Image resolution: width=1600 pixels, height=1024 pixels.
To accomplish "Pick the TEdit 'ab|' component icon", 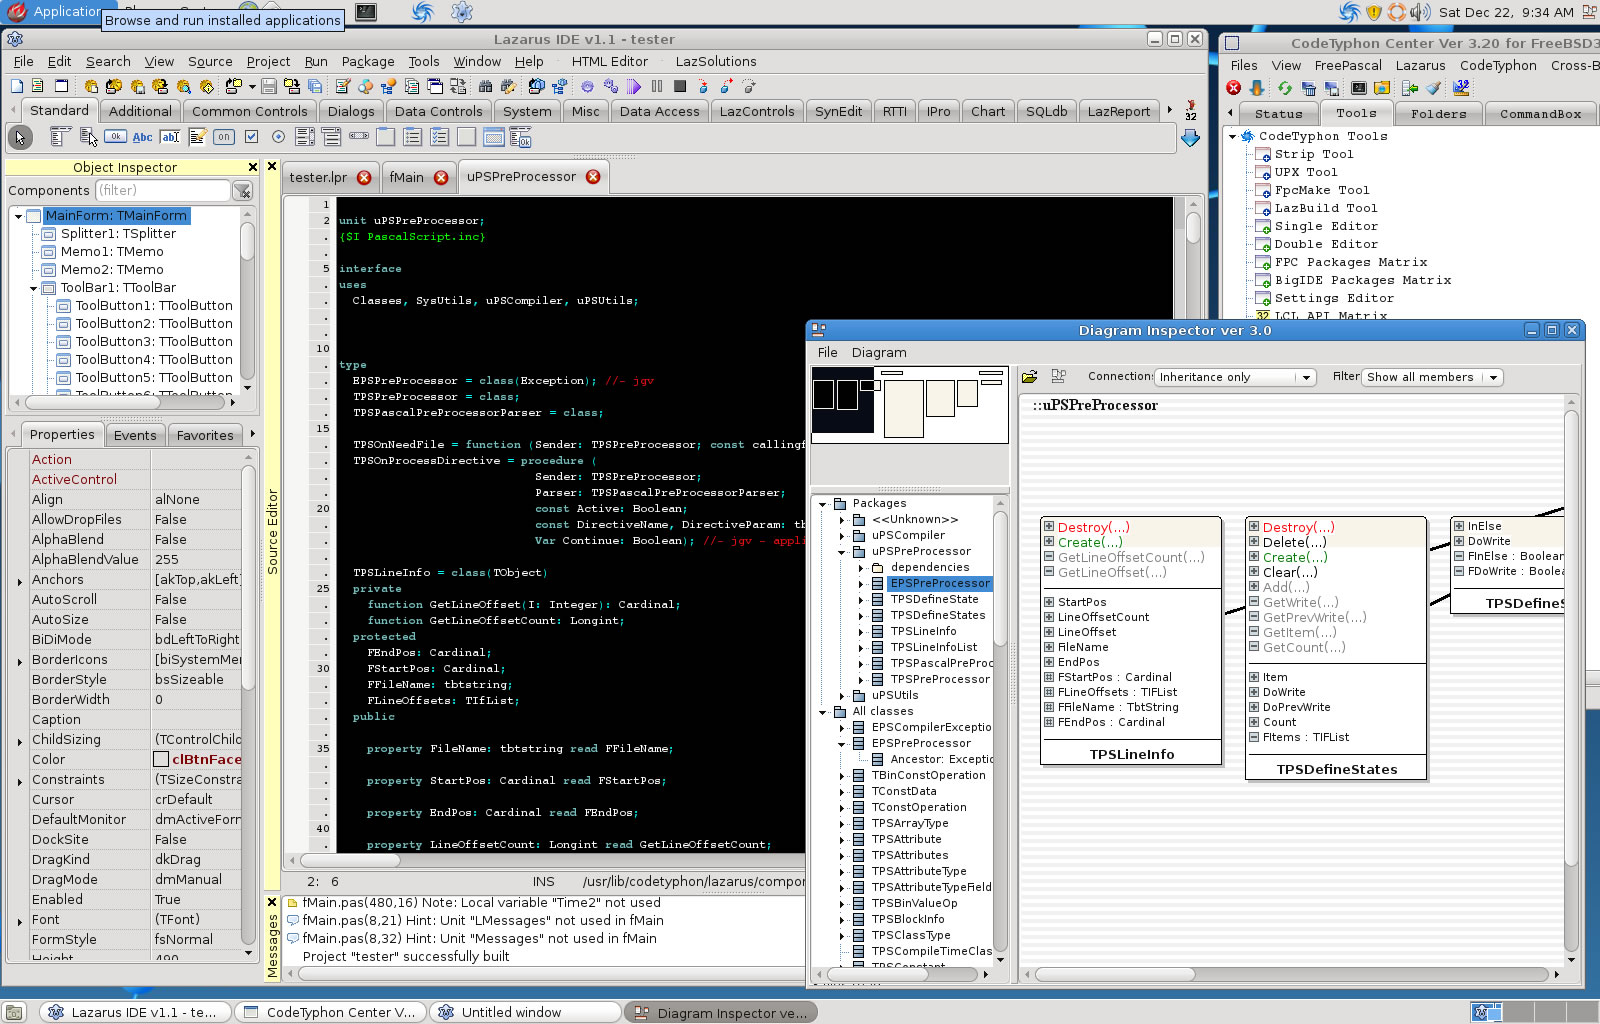I will 170,137.
